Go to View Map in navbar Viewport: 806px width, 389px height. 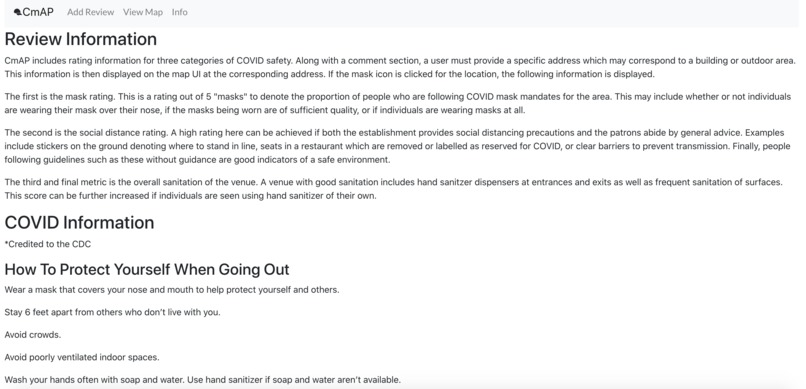pos(143,12)
